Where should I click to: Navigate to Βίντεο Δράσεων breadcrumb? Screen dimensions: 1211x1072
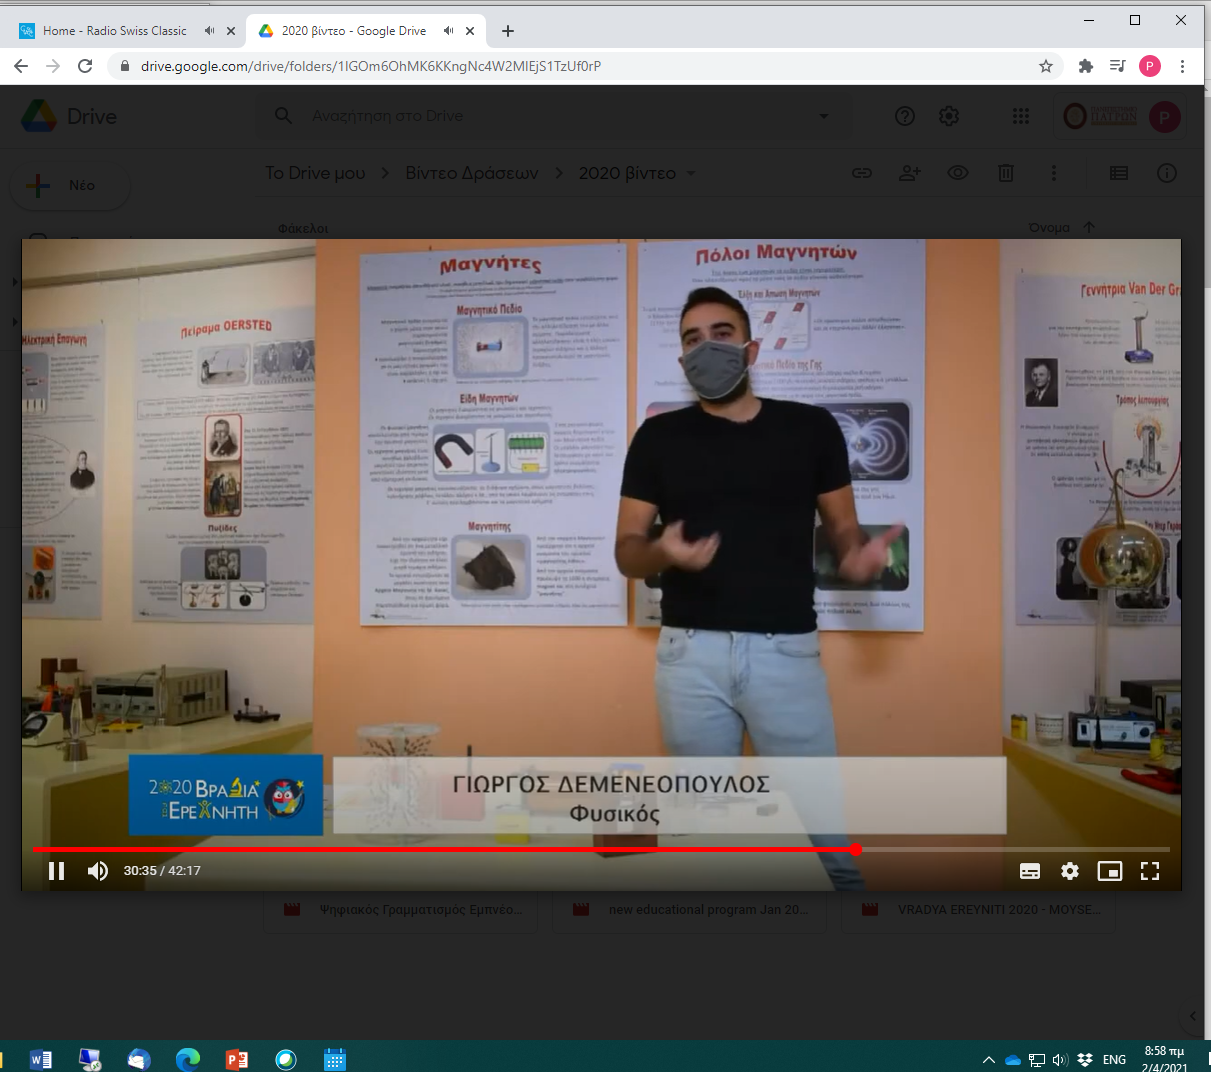point(472,173)
